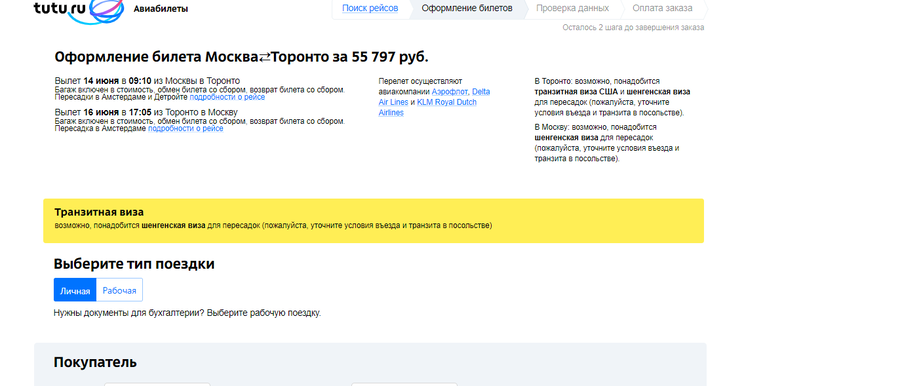Click the Выберите тип поездки heading
This screenshot has height=386, width=900.
point(134,264)
